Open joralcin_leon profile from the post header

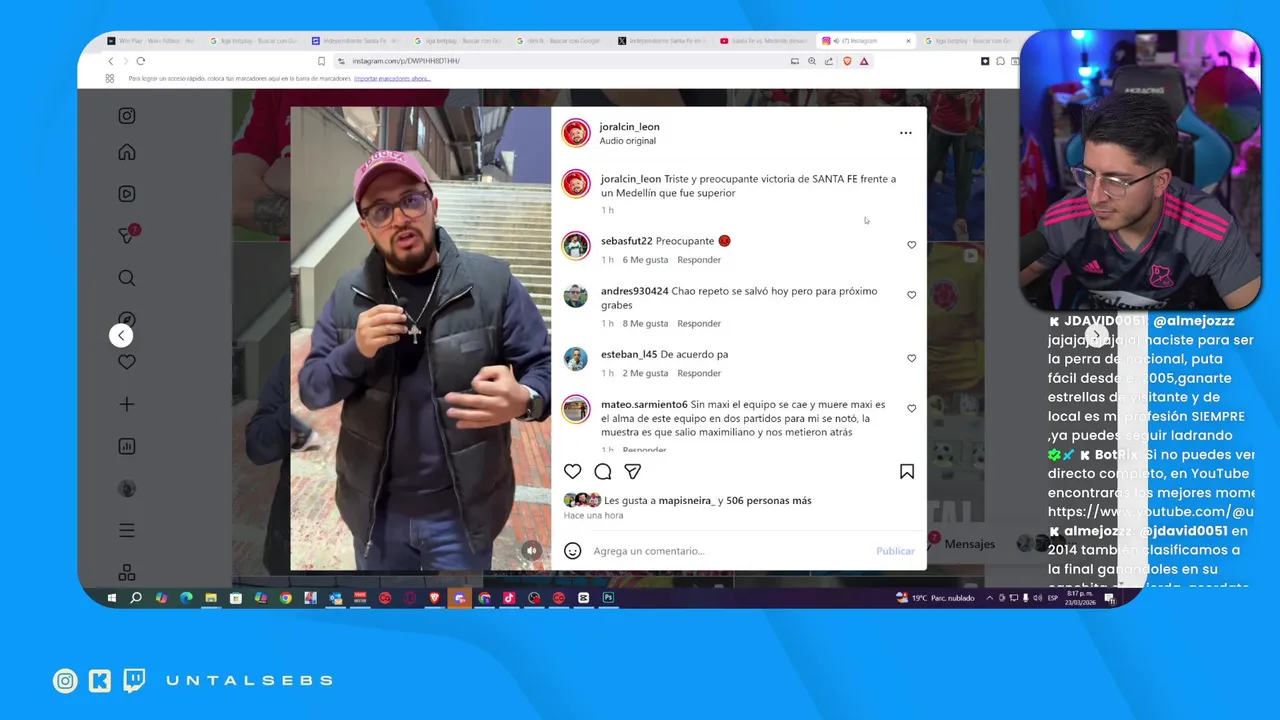point(629,127)
